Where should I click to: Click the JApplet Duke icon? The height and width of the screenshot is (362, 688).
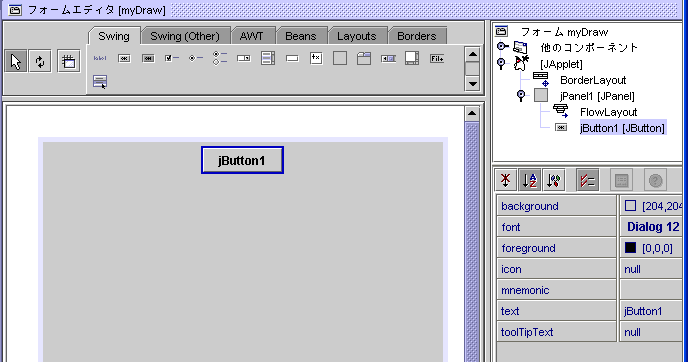coord(521,63)
